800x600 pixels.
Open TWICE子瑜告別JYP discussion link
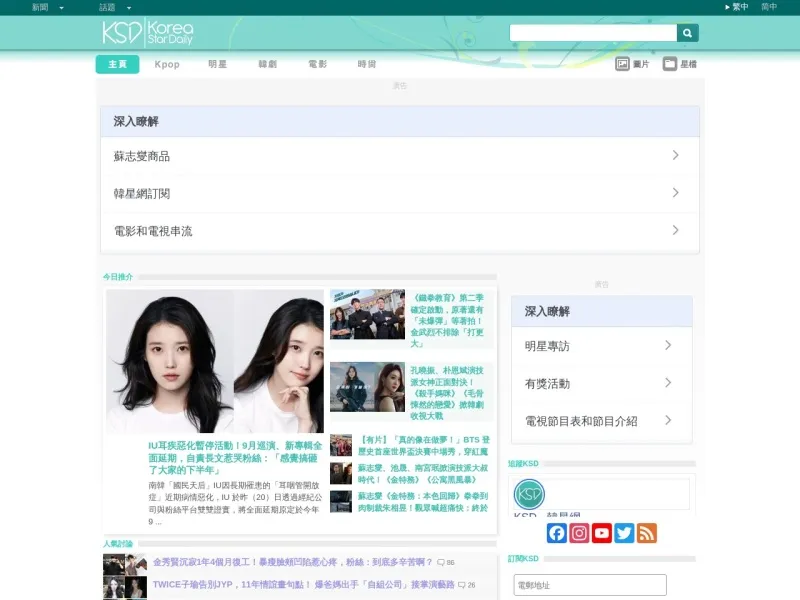pyautogui.click(x=304, y=585)
